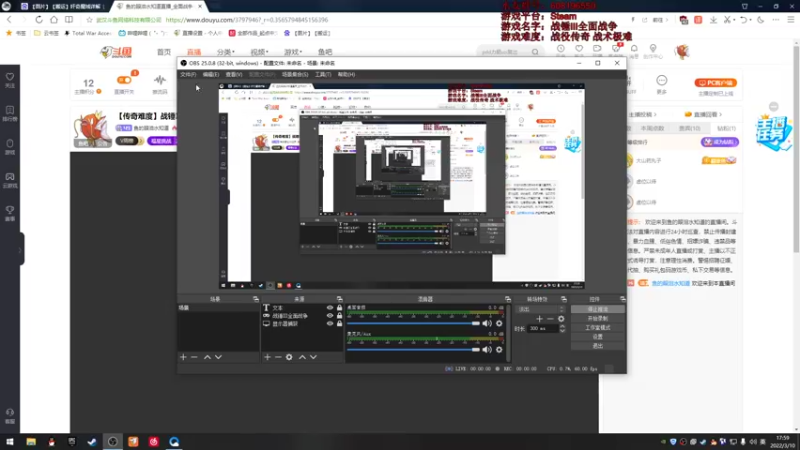Open the browser hamburger menu
800x450 pixels.
791,19
